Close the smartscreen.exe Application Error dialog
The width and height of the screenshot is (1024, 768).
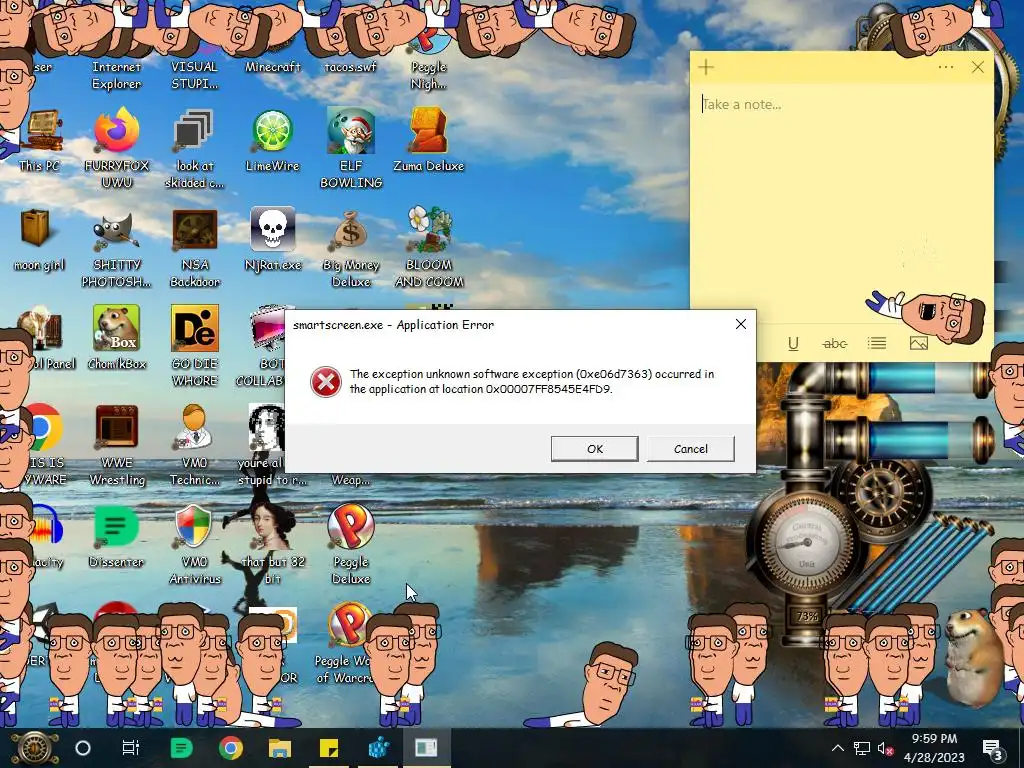click(x=741, y=324)
